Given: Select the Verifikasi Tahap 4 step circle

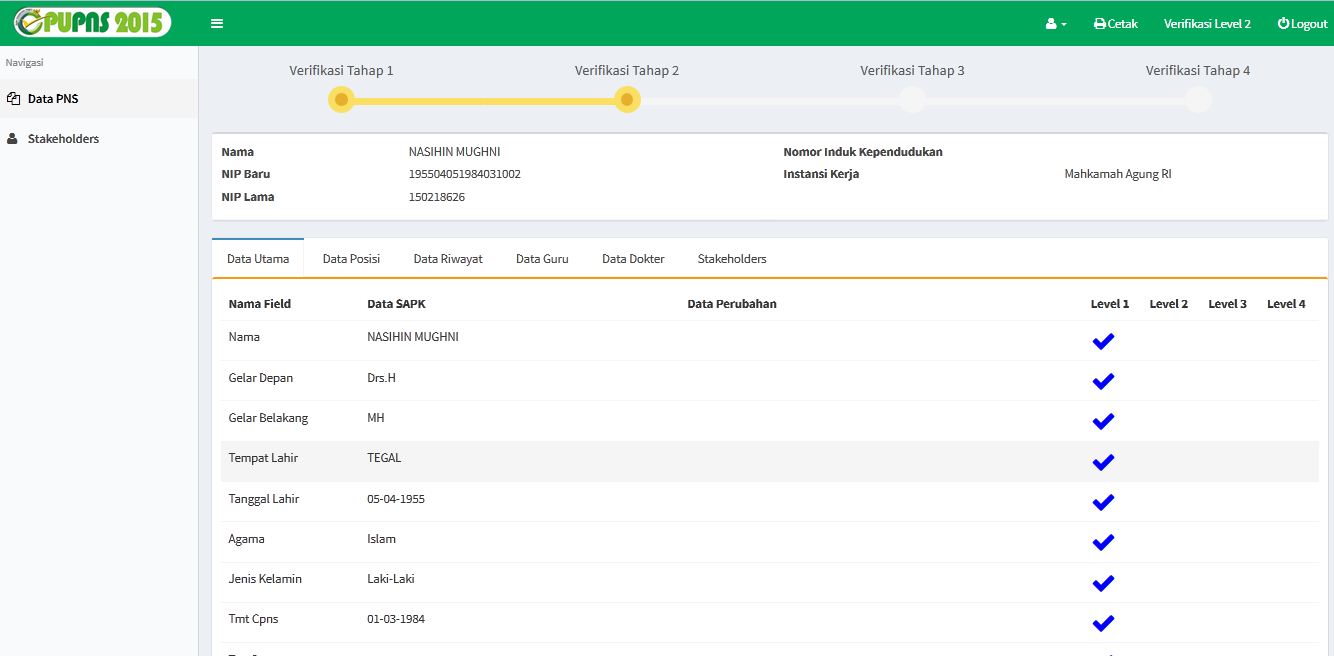Looking at the screenshot, I should (1198, 100).
